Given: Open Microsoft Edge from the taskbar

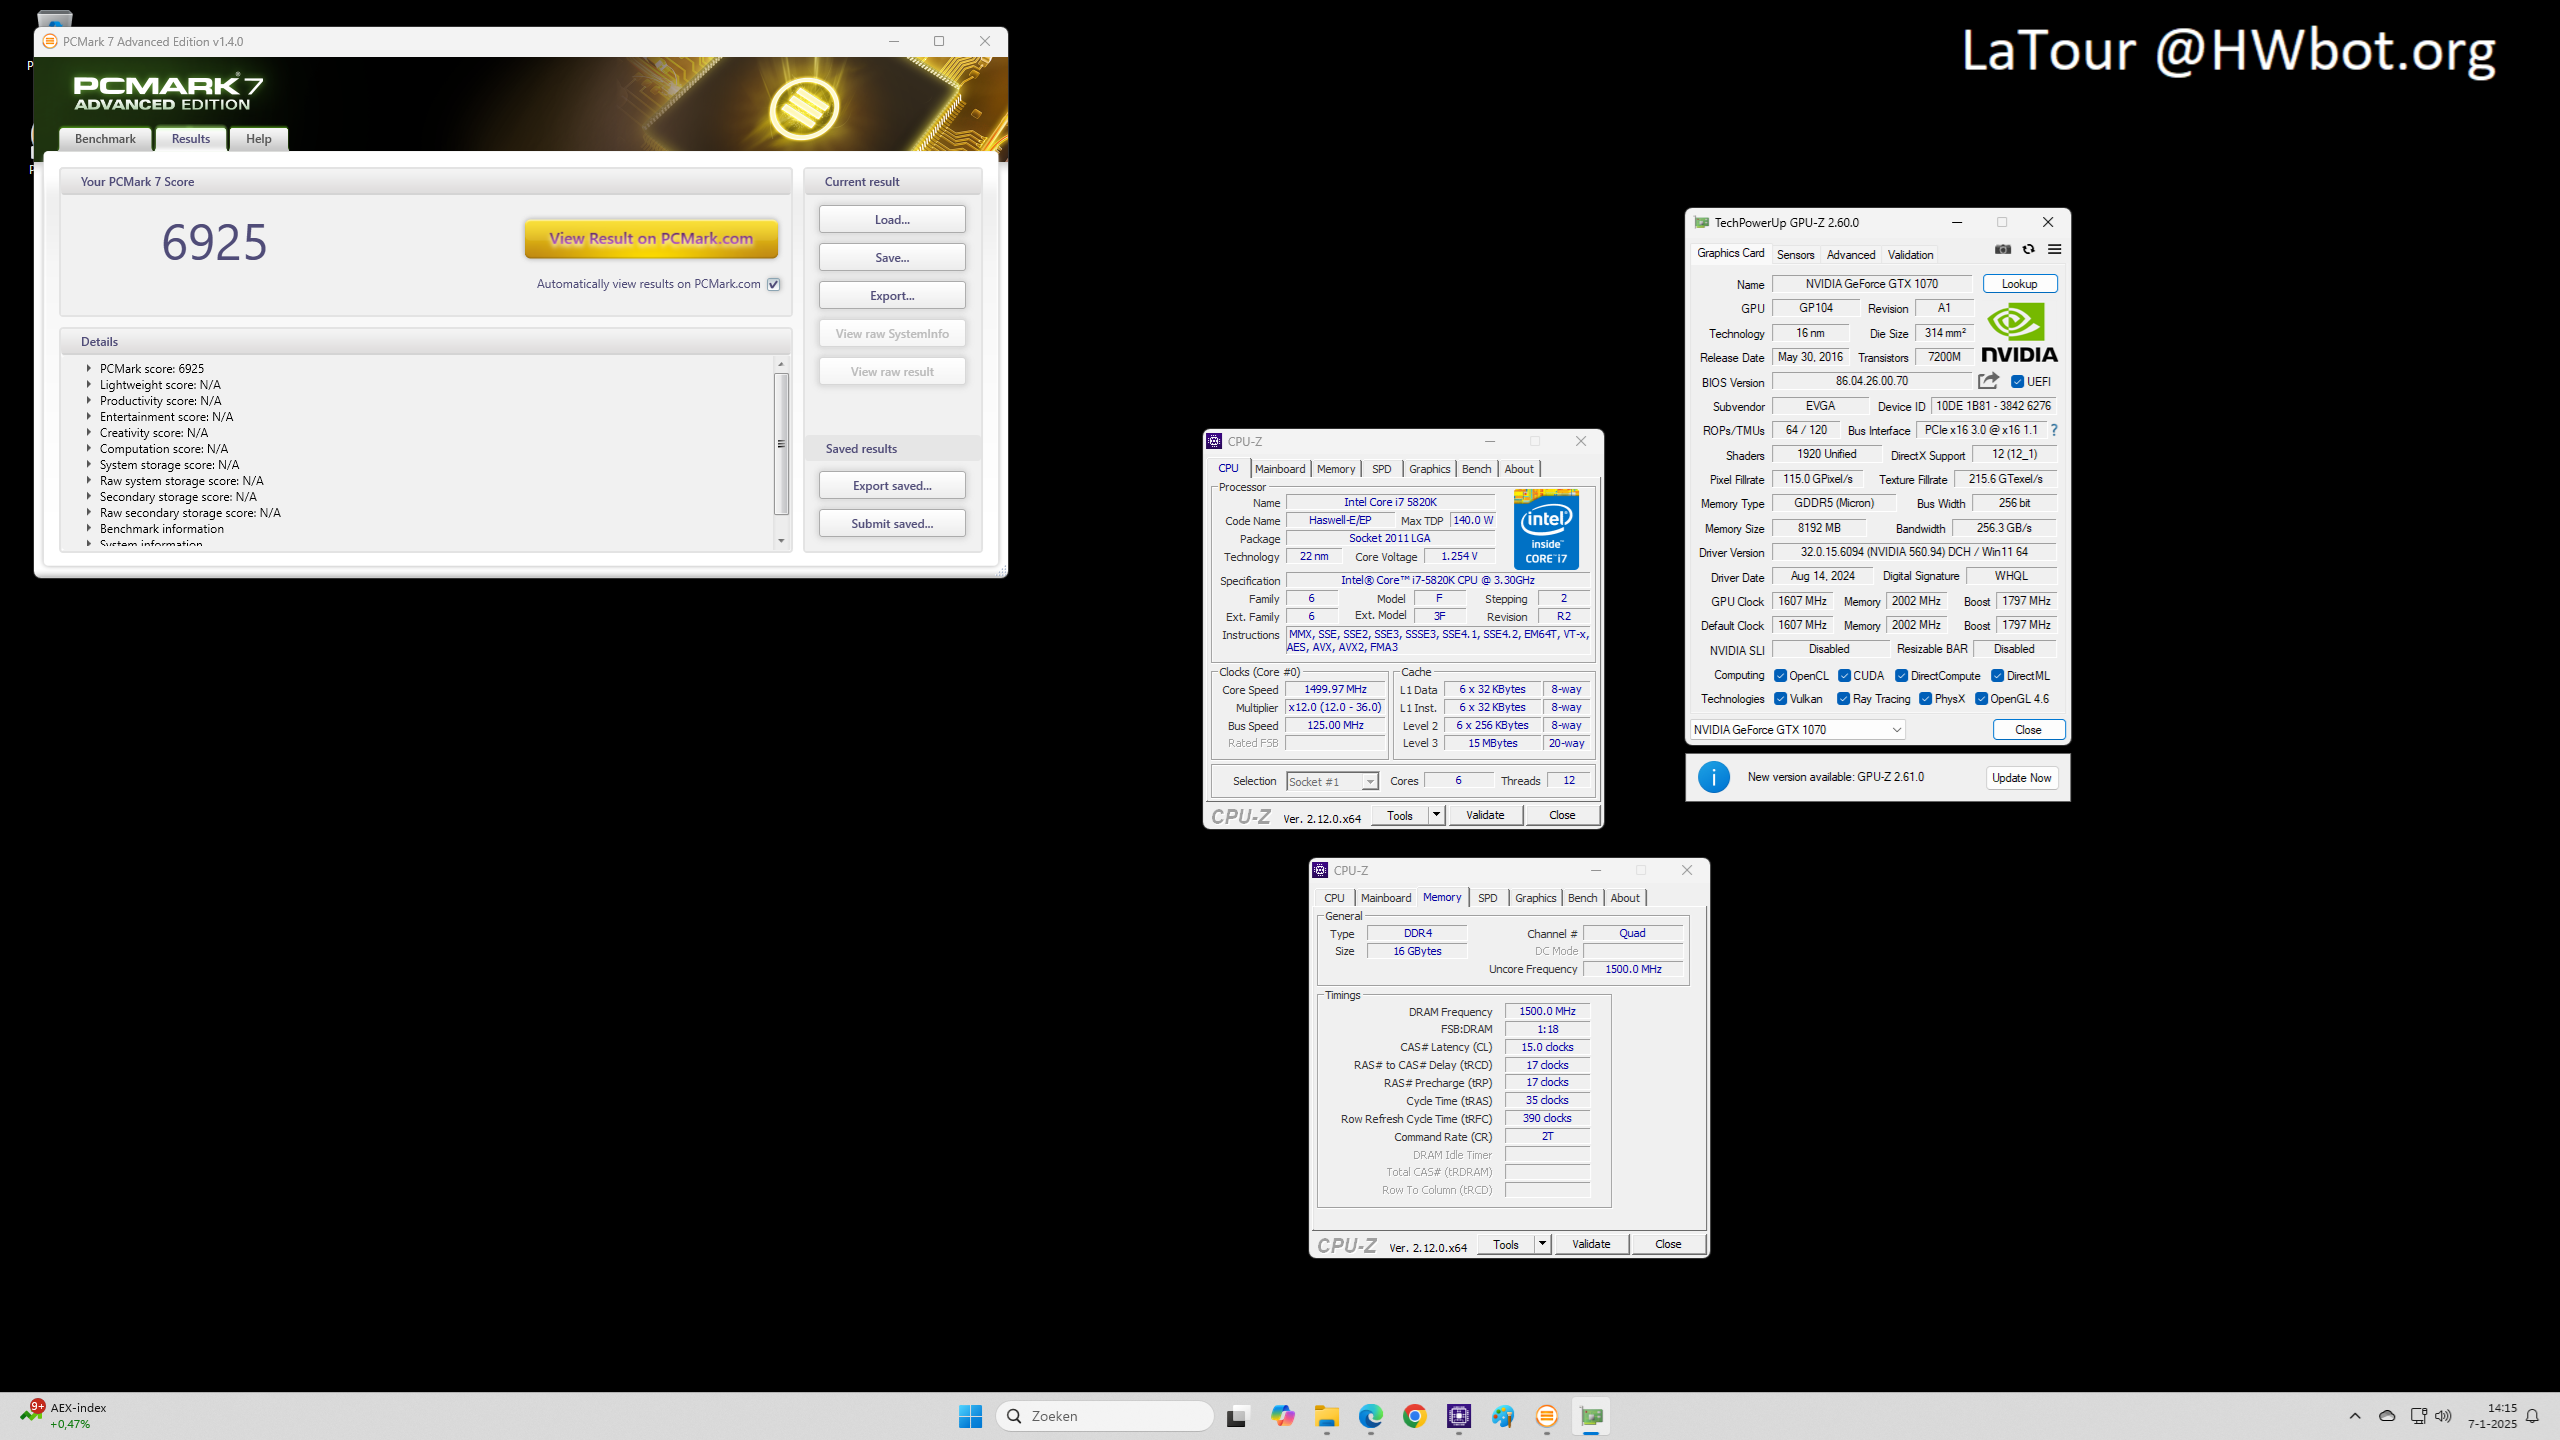Looking at the screenshot, I should tap(1370, 1416).
